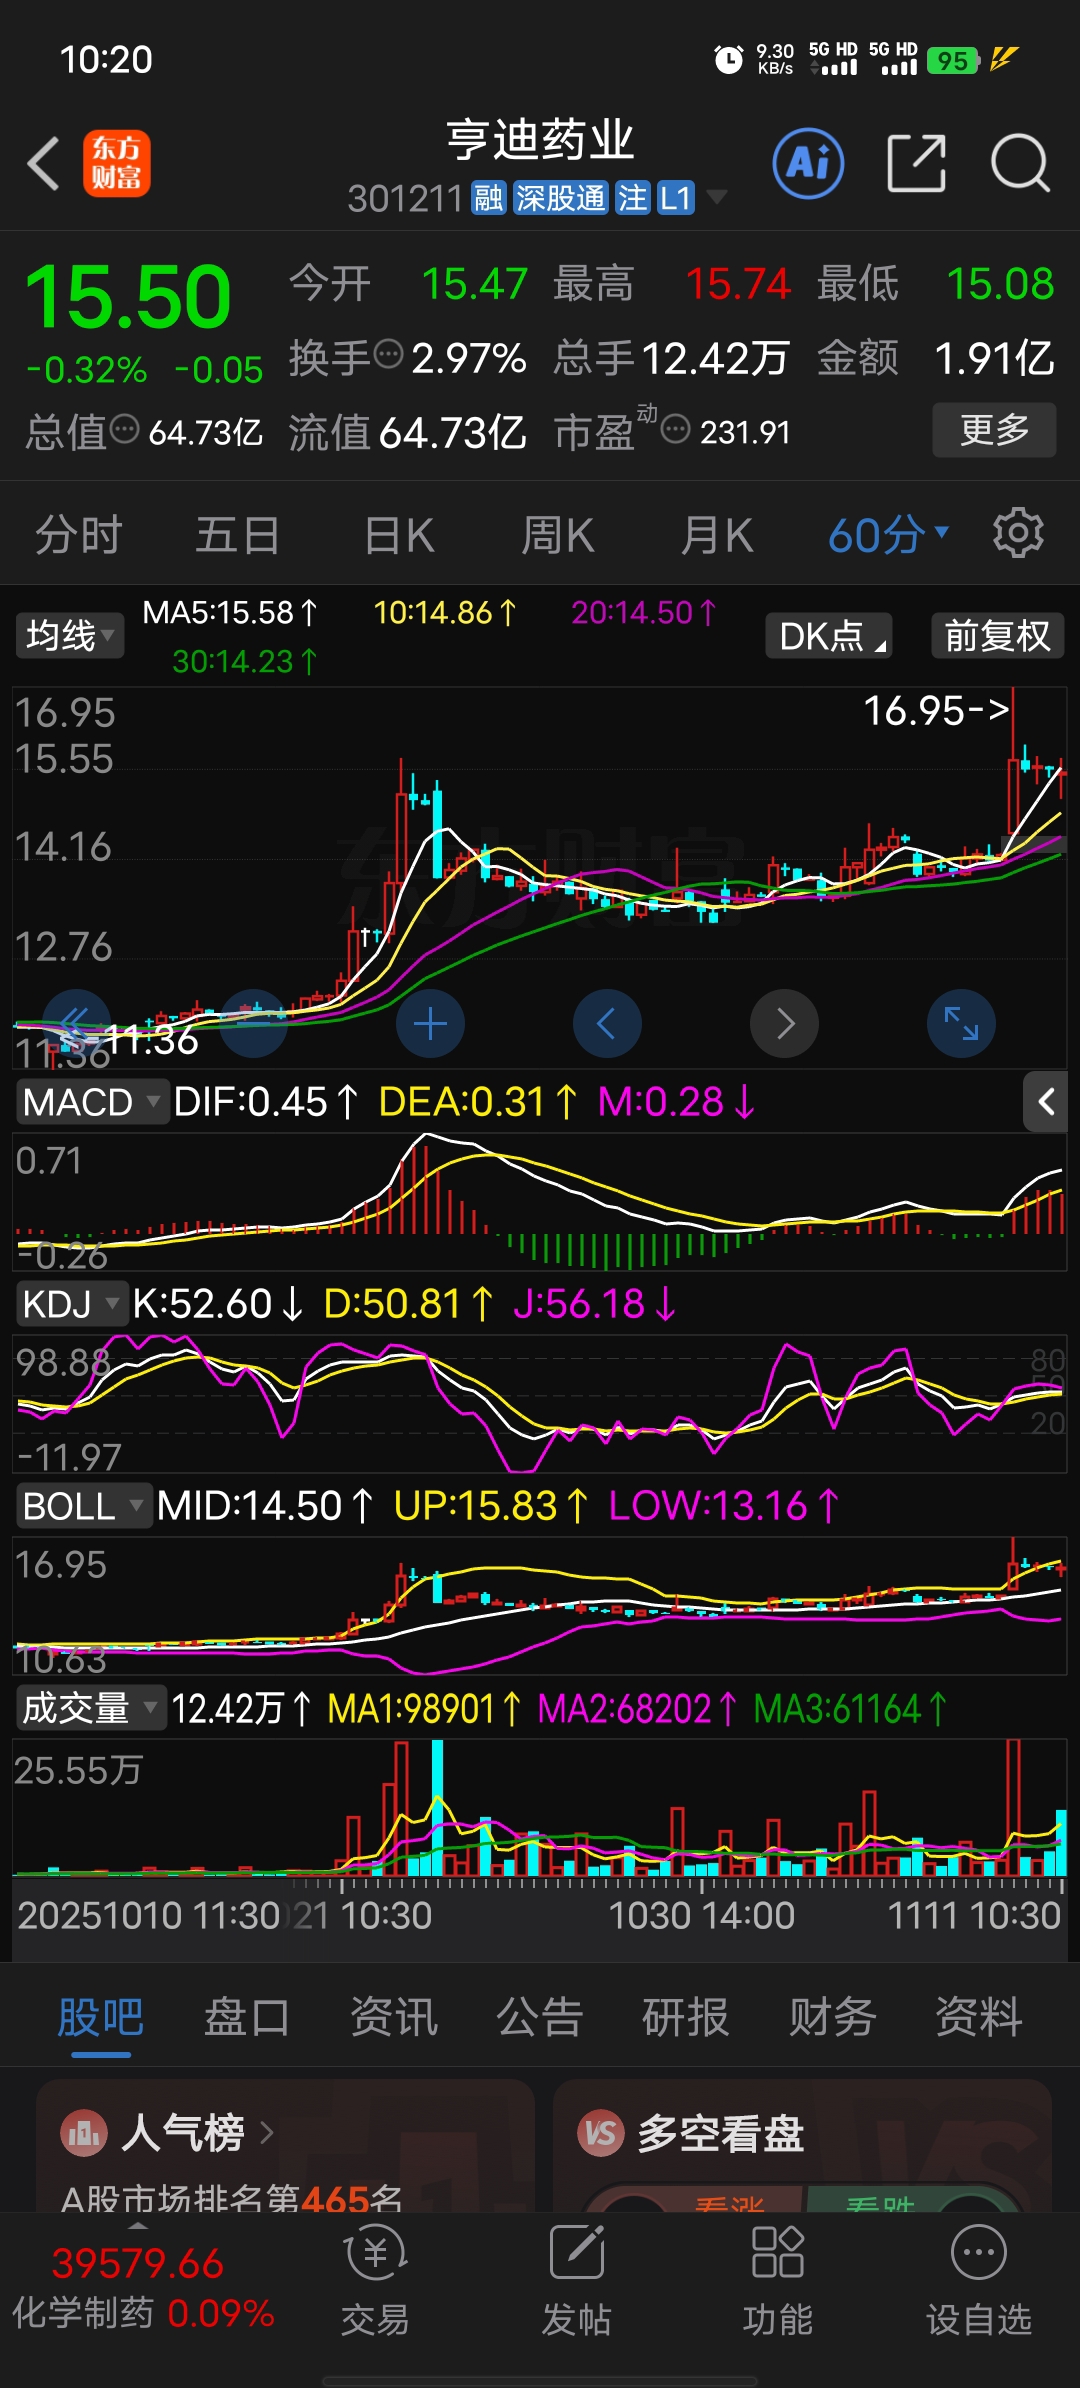The width and height of the screenshot is (1080, 2388).
Task: Open BOLL indicator selector
Action: click(x=84, y=1506)
